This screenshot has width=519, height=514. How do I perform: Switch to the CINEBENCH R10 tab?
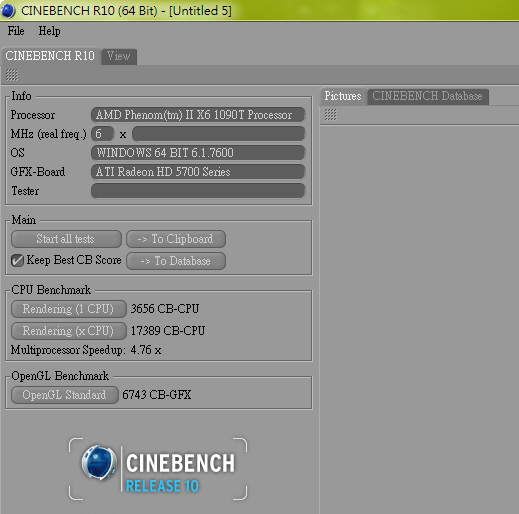click(50, 56)
